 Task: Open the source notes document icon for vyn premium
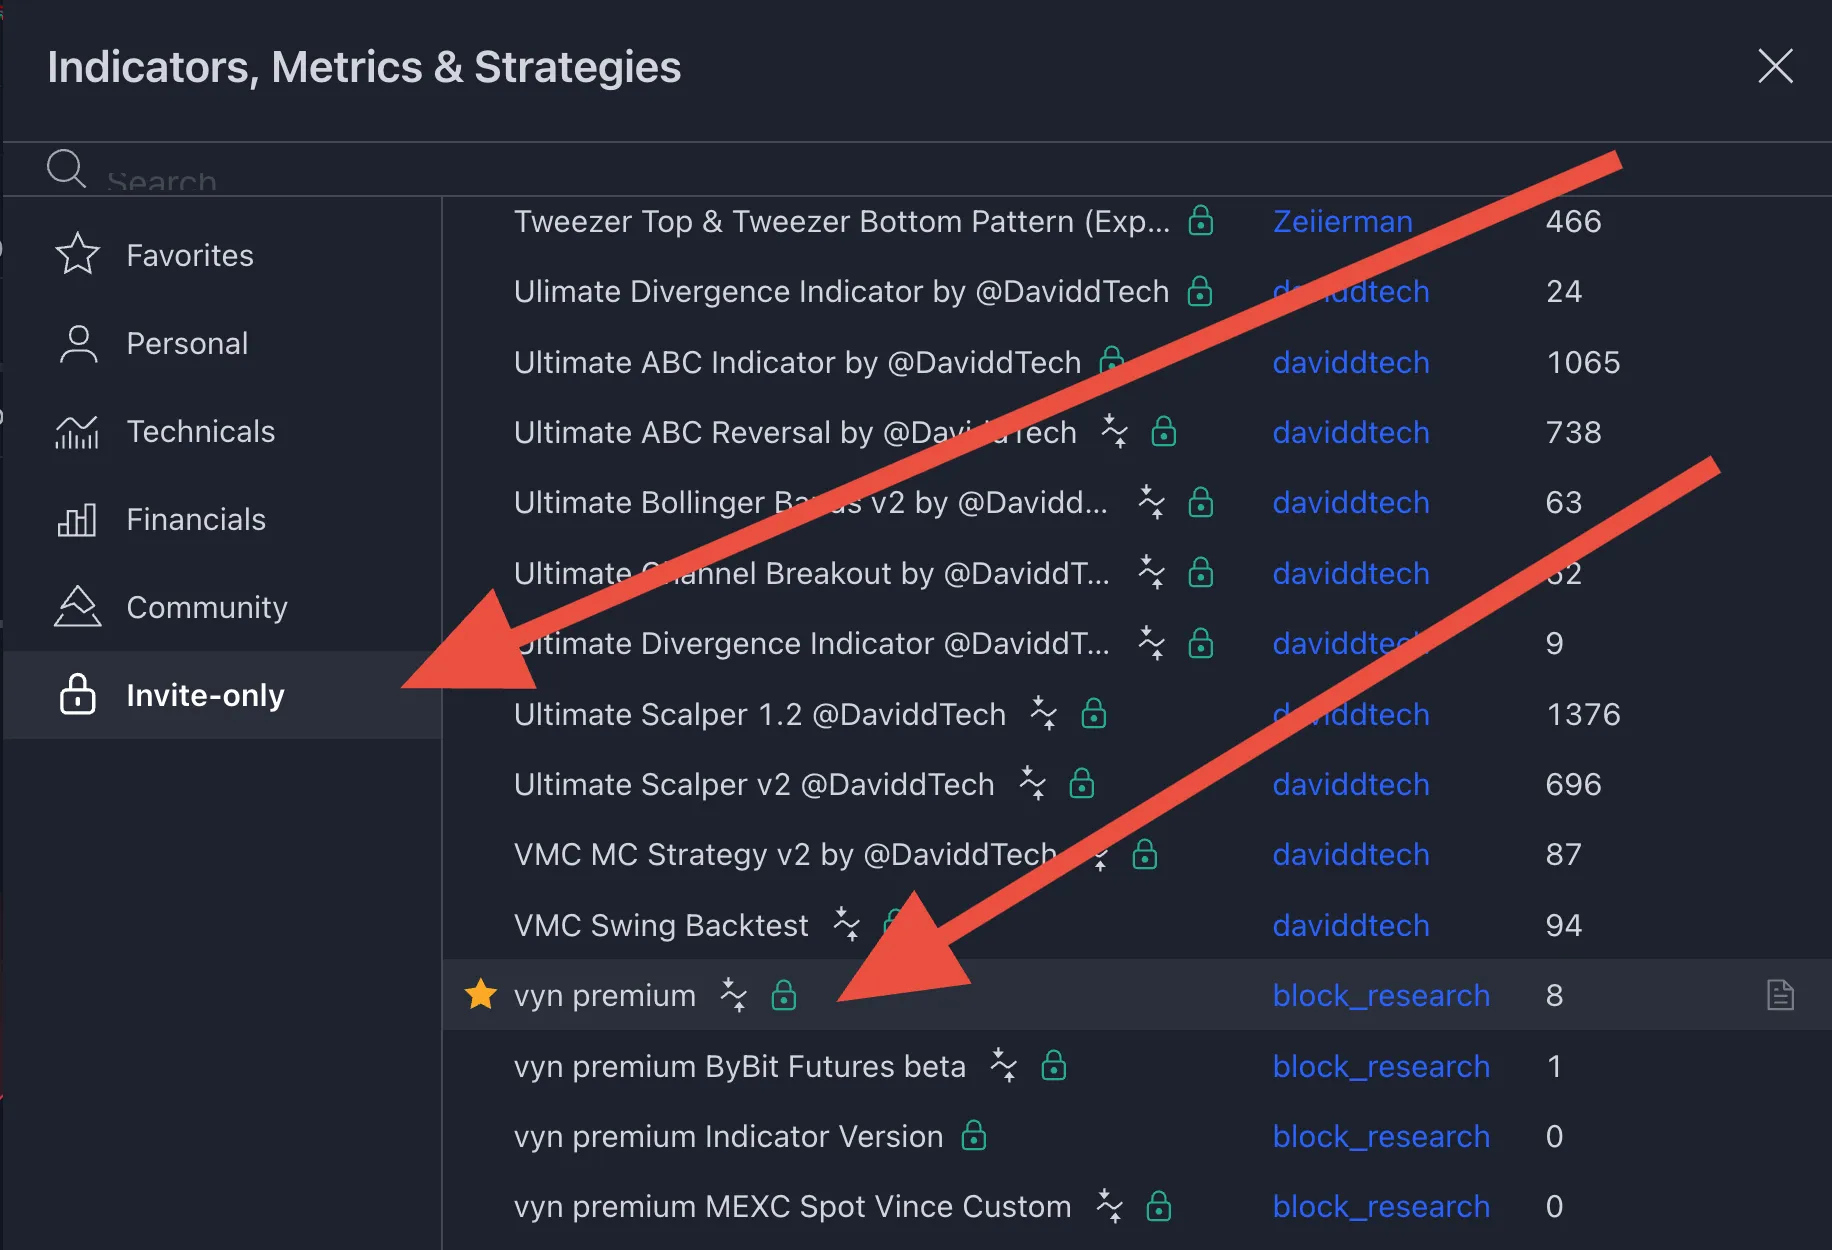point(1780,995)
